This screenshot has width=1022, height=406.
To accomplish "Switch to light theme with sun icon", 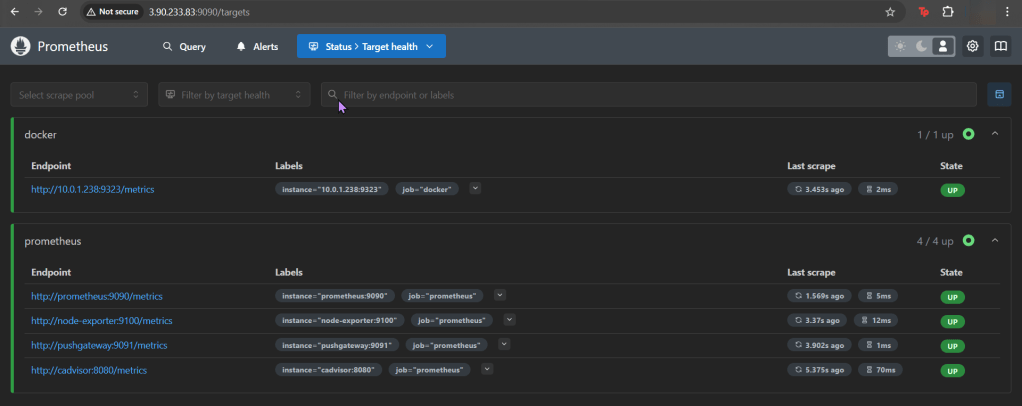I will coord(900,47).
